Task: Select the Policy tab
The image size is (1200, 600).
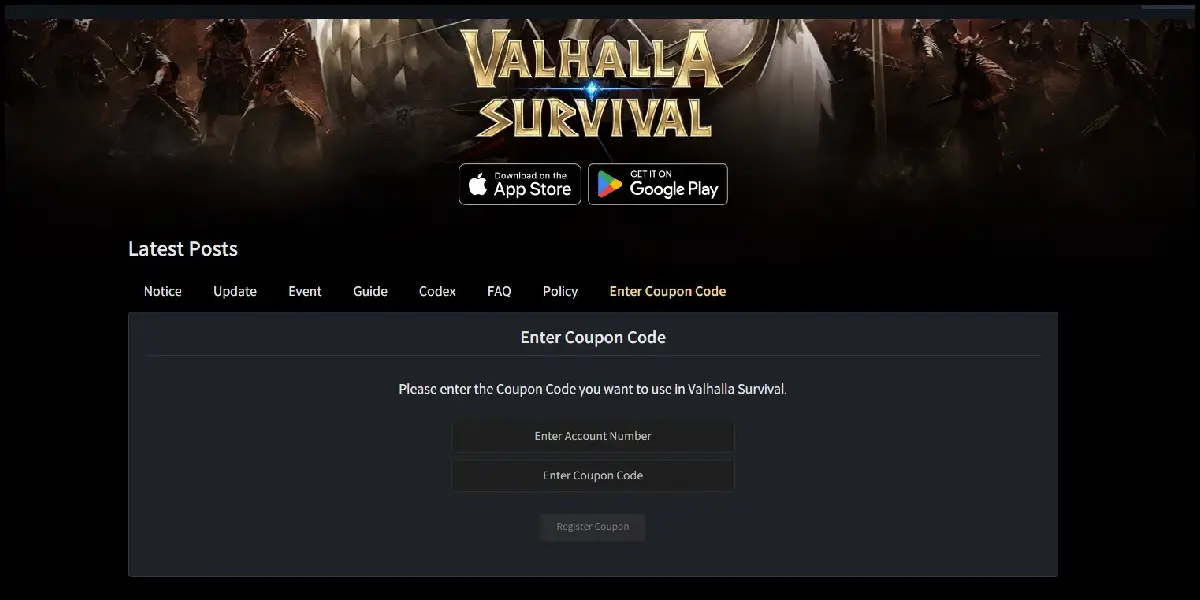Action: pyautogui.click(x=560, y=291)
